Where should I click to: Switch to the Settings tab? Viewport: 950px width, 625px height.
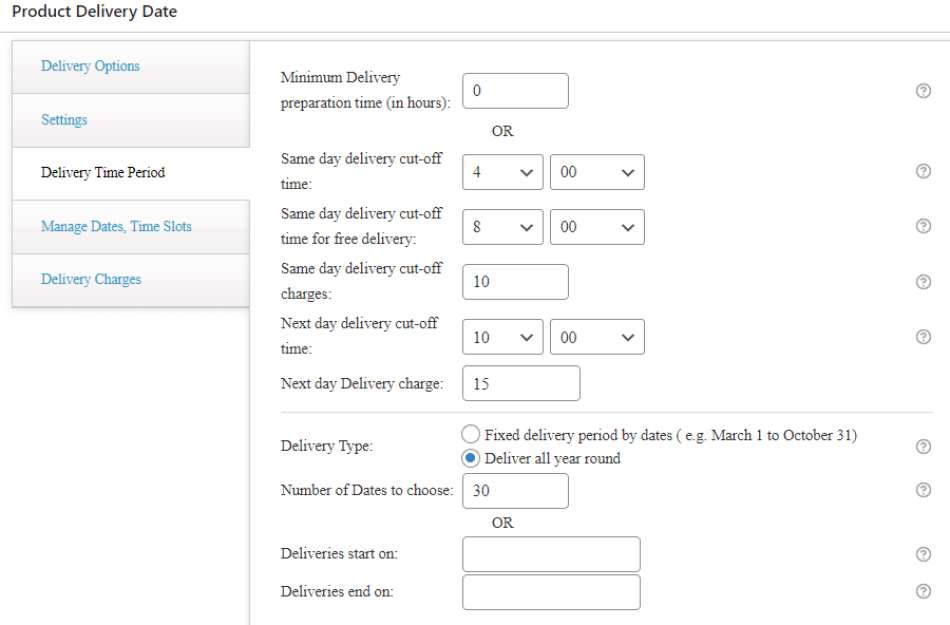64,119
